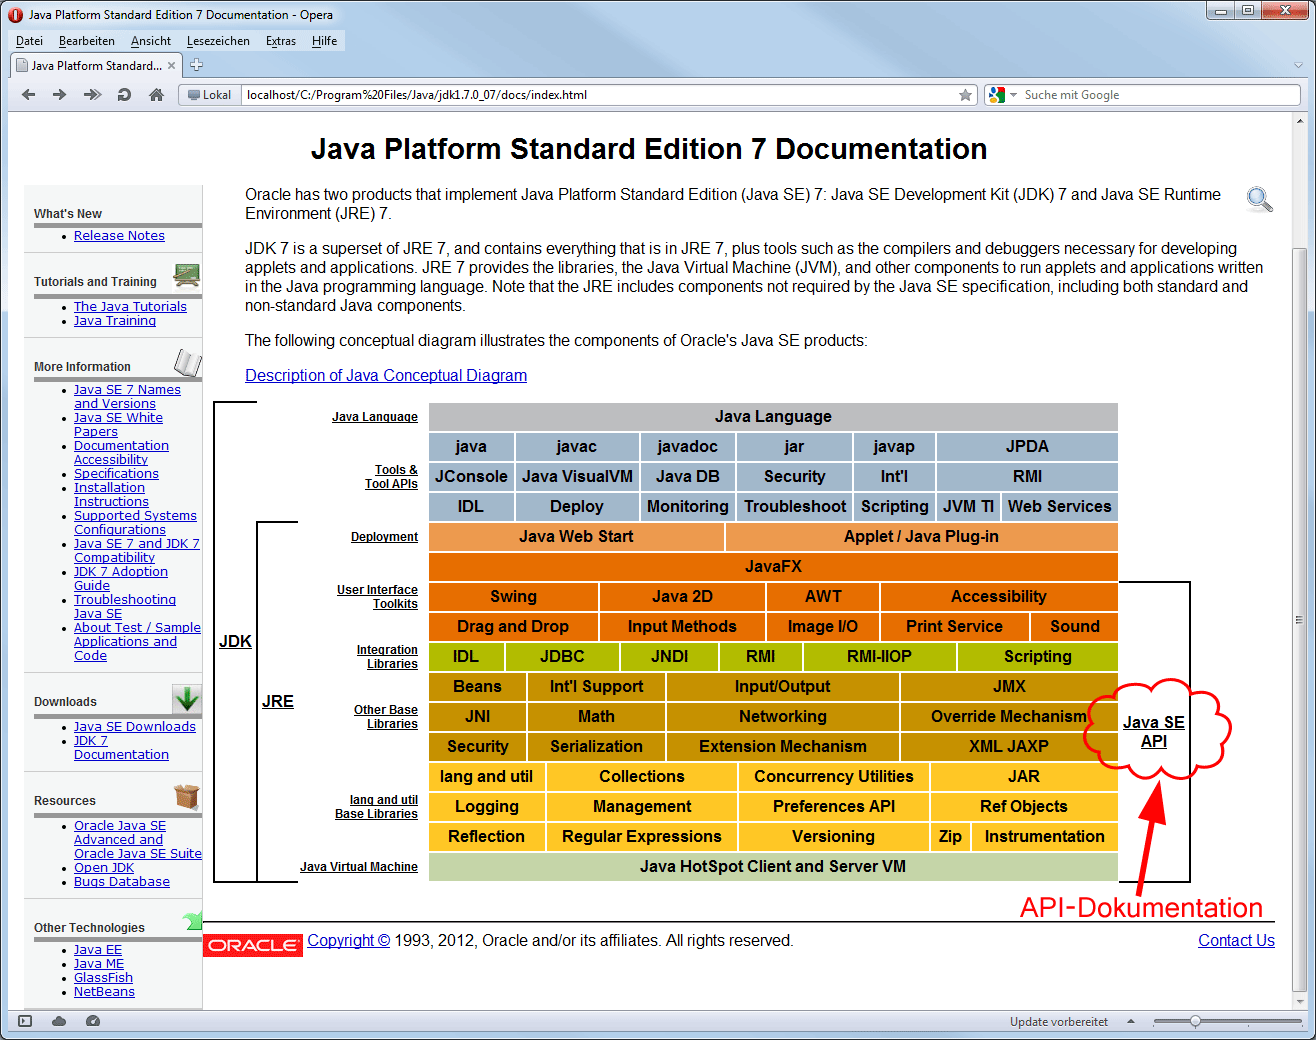Expand the Update vorbereitet notification arrow
1316x1040 pixels.
(x=1131, y=1021)
